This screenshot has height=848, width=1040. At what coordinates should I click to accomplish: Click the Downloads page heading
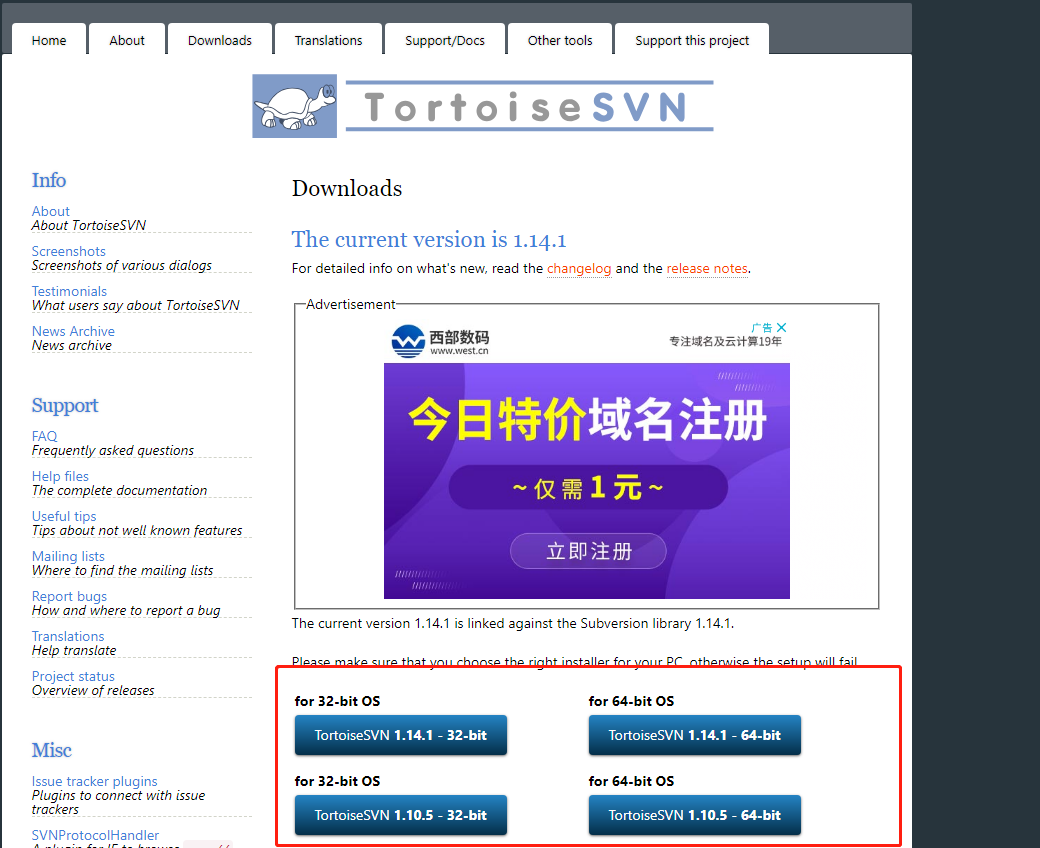pos(347,188)
